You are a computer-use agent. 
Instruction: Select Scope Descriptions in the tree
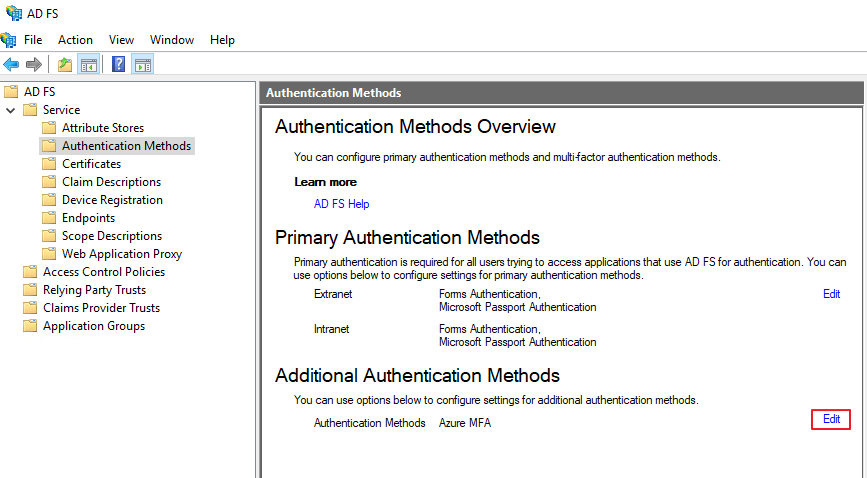pyautogui.click(x=112, y=236)
